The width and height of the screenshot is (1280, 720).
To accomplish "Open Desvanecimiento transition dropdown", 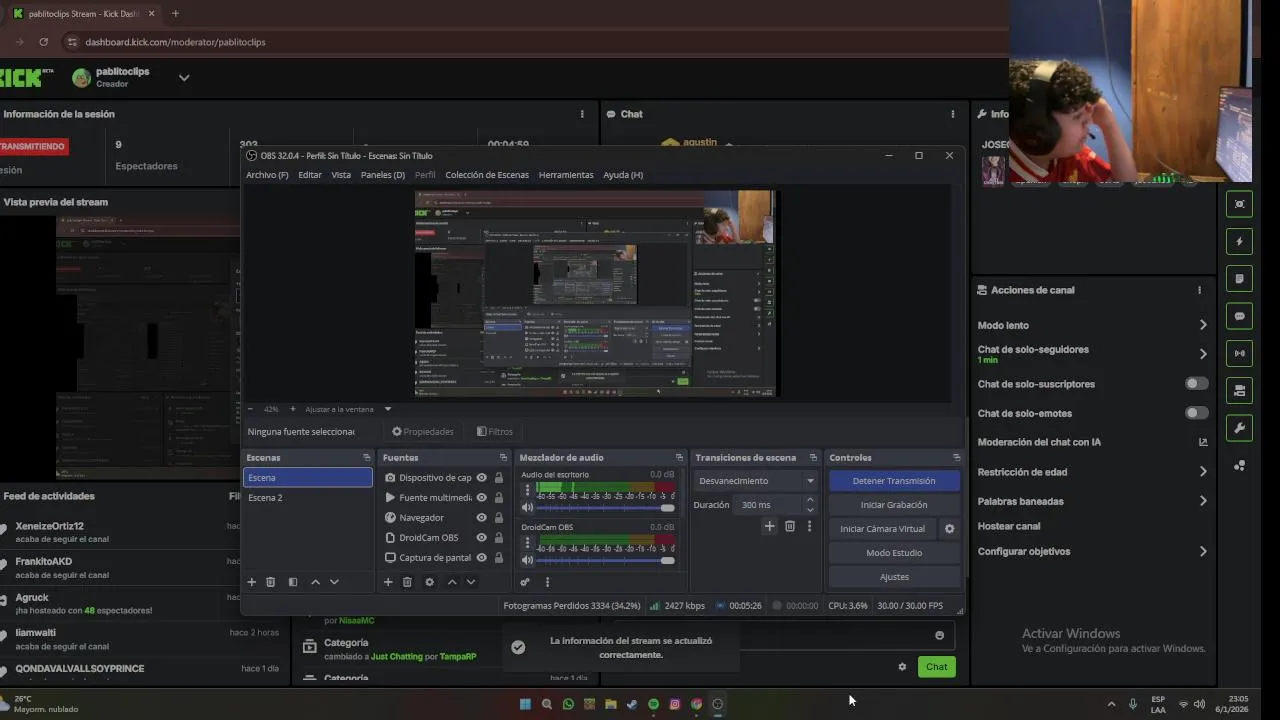I will point(757,481).
